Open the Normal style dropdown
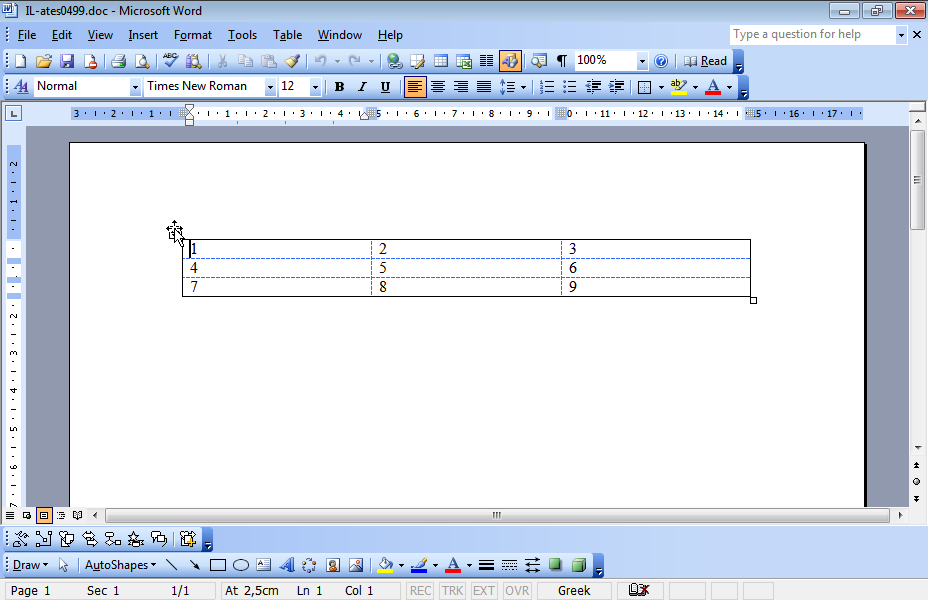 [135, 87]
